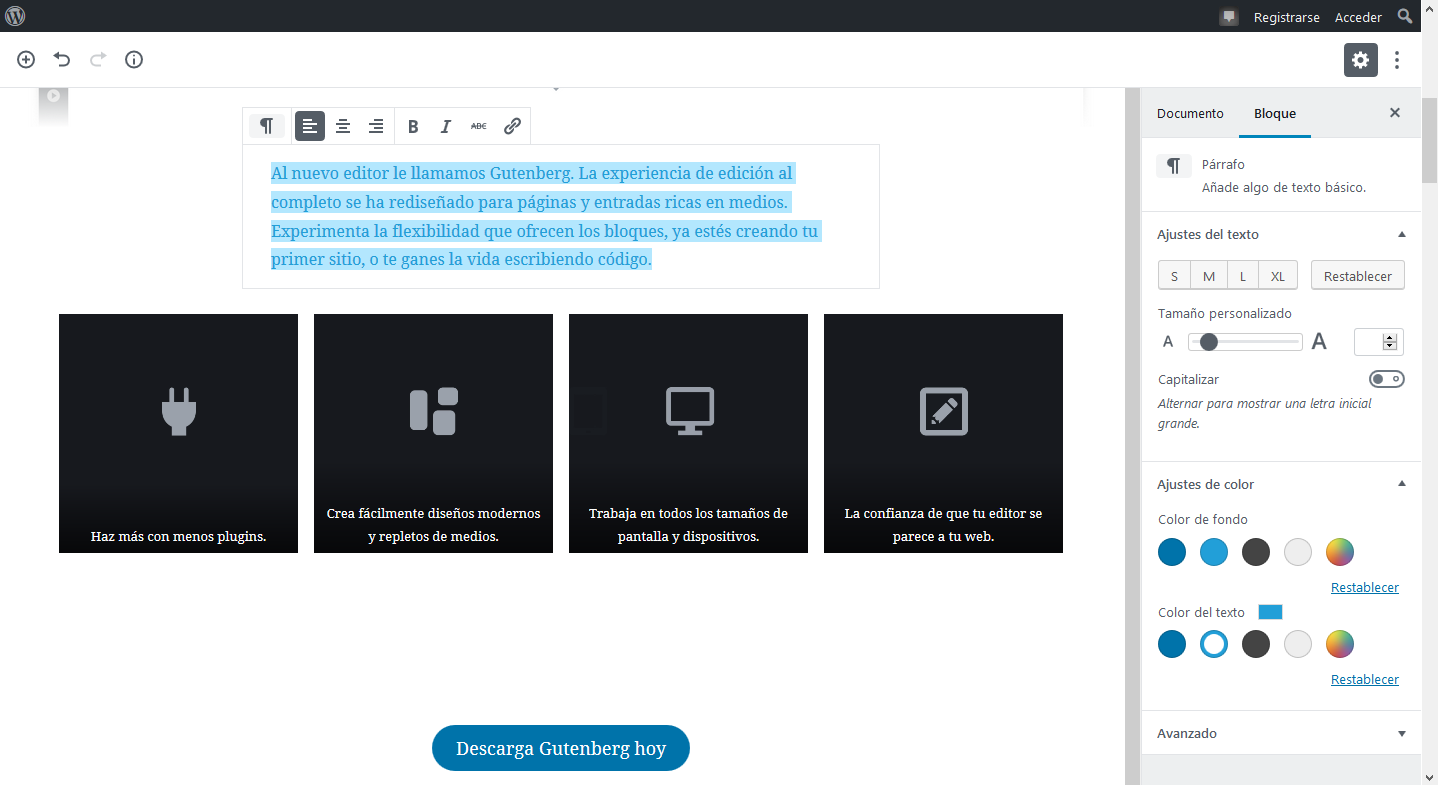Align text center
Screen dimensions: 1440x785
point(343,126)
